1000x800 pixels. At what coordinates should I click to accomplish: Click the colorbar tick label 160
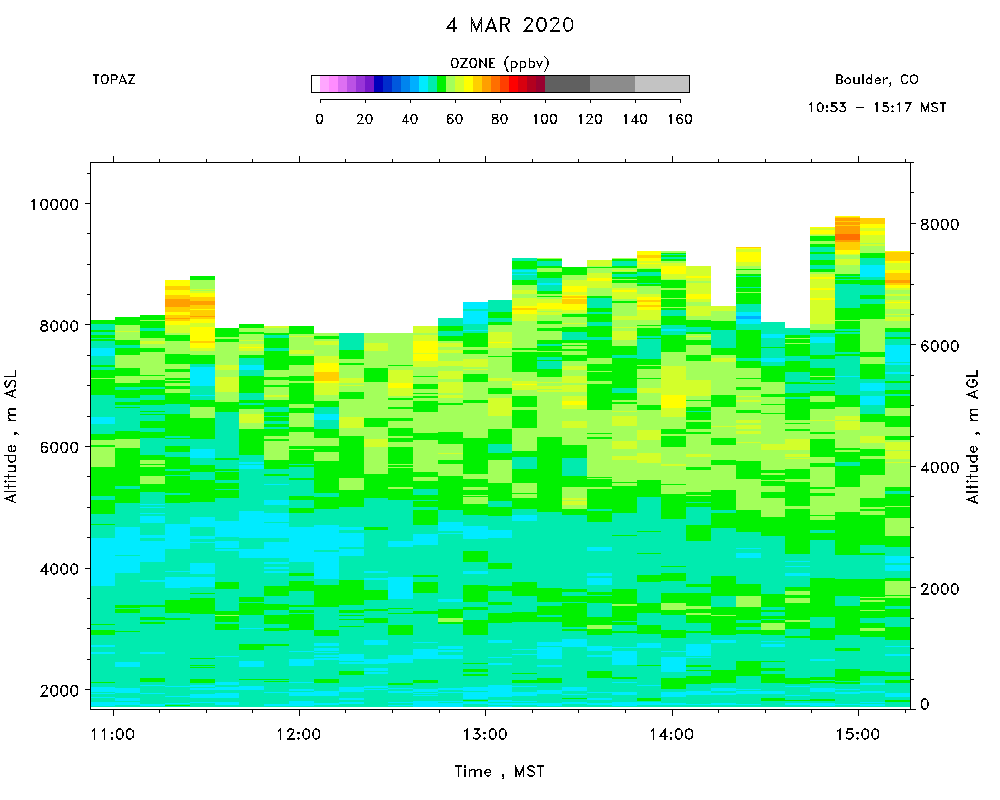680,119
